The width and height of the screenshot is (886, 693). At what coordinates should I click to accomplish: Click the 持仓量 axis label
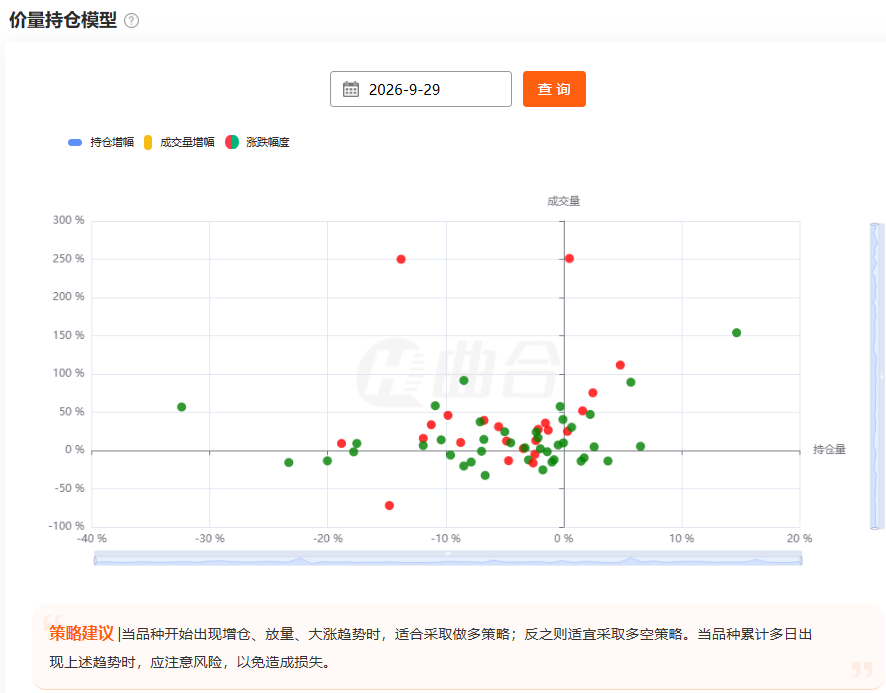tap(829, 449)
